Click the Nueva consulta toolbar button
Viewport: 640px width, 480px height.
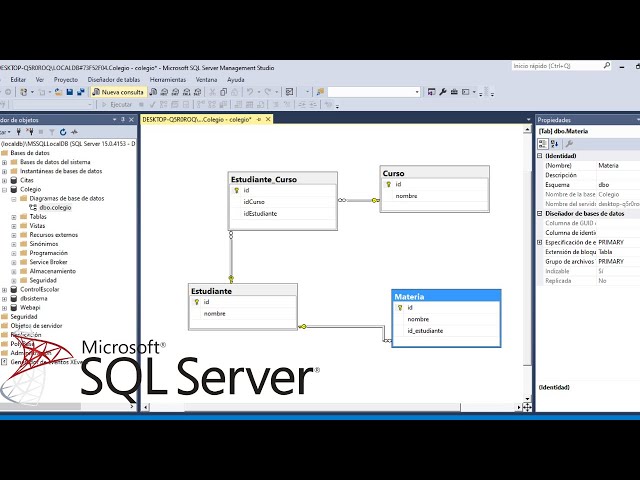(118, 92)
